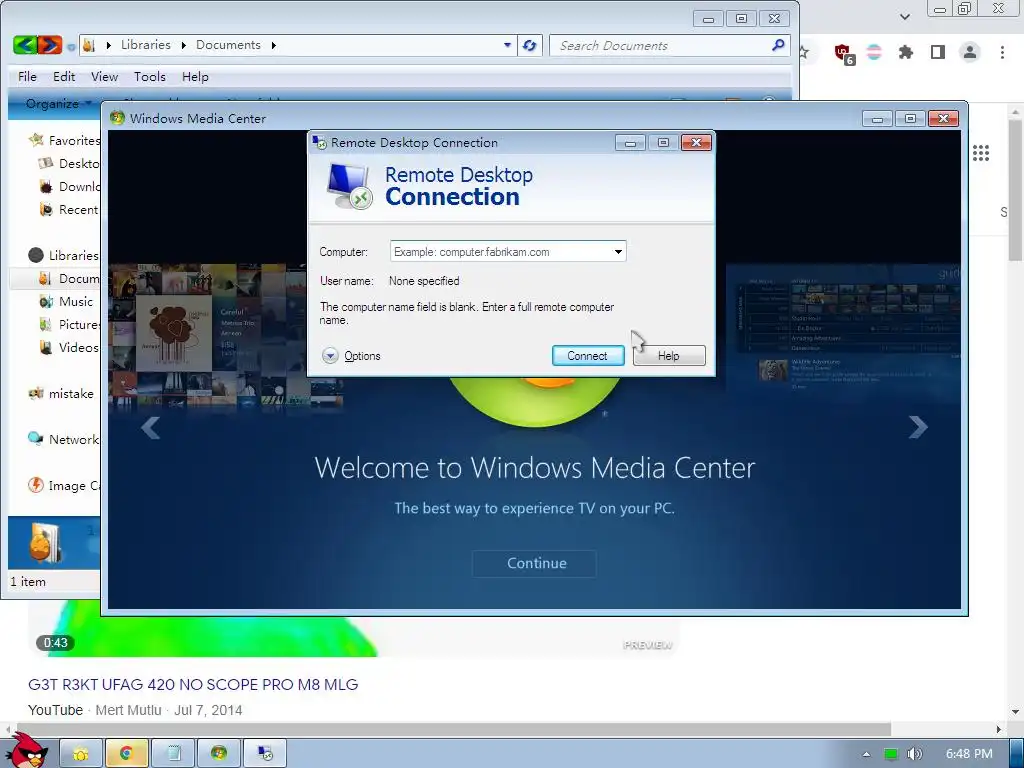
Task: Click Documents in the address breadcrumb
Action: (228, 45)
